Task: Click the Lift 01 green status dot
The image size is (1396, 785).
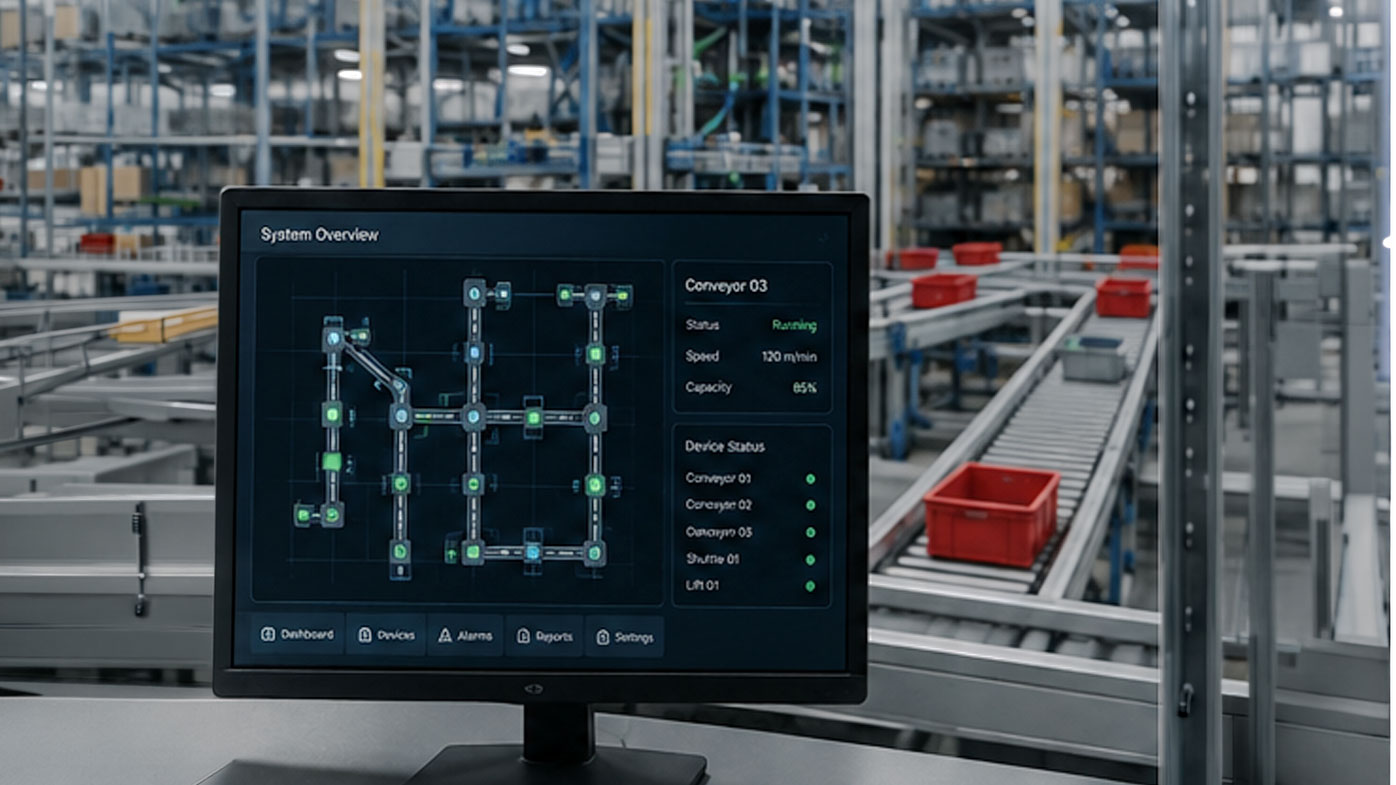Action: pyautogui.click(x=810, y=586)
